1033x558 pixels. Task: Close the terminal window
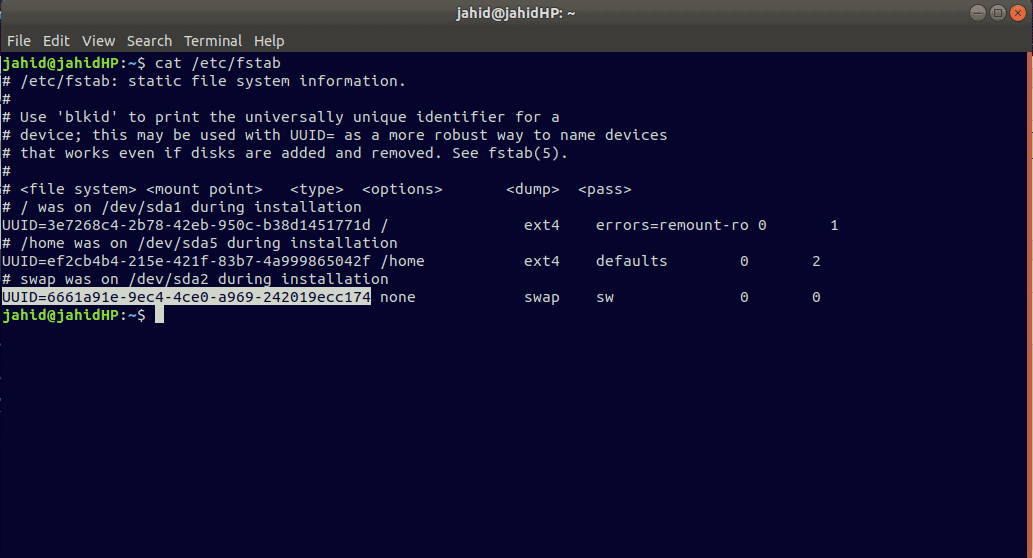click(x=1018, y=13)
